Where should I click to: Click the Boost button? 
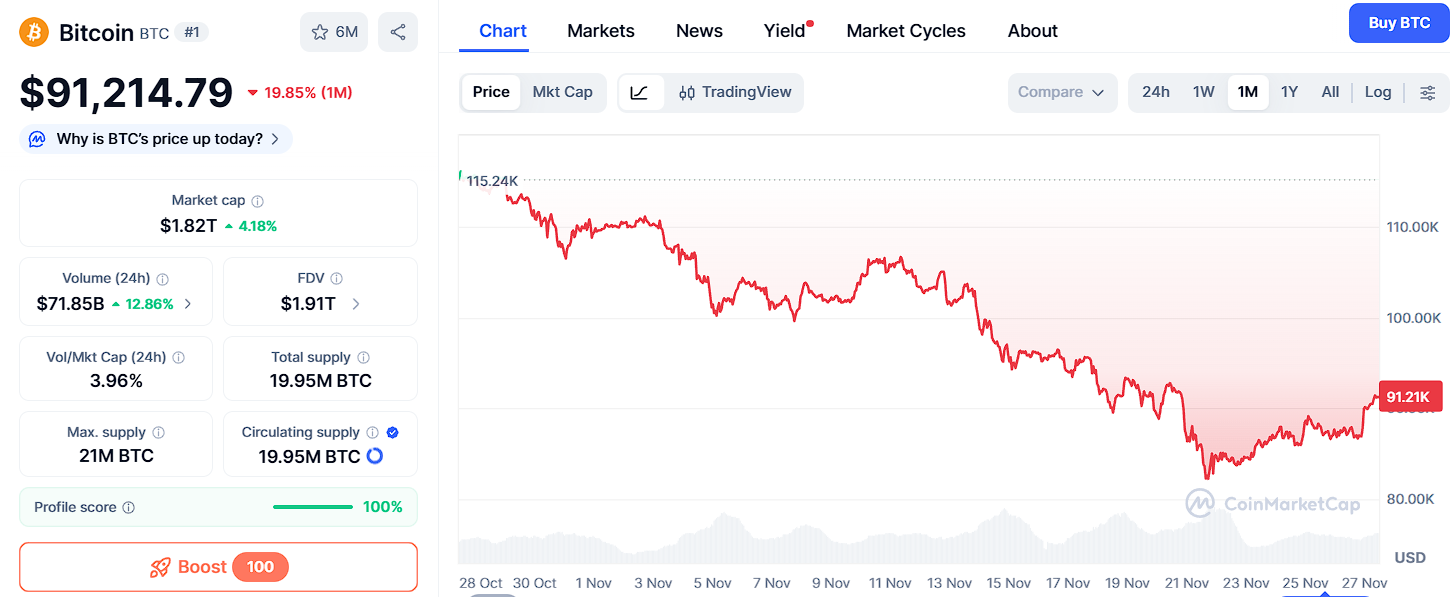[218, 567]
